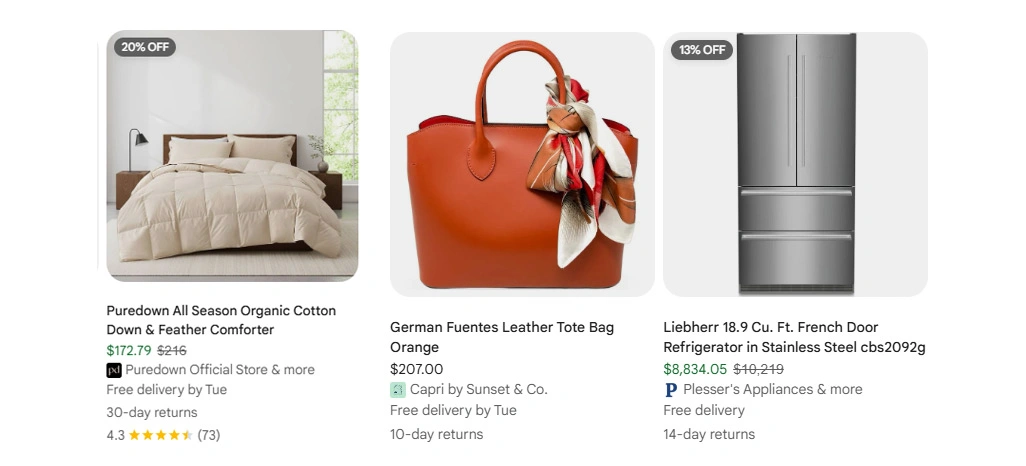The height and width of the screenshot is (466, 1026).
Task: Open German Fuentes Leather Tote Bag title
Action: [502, 336]
